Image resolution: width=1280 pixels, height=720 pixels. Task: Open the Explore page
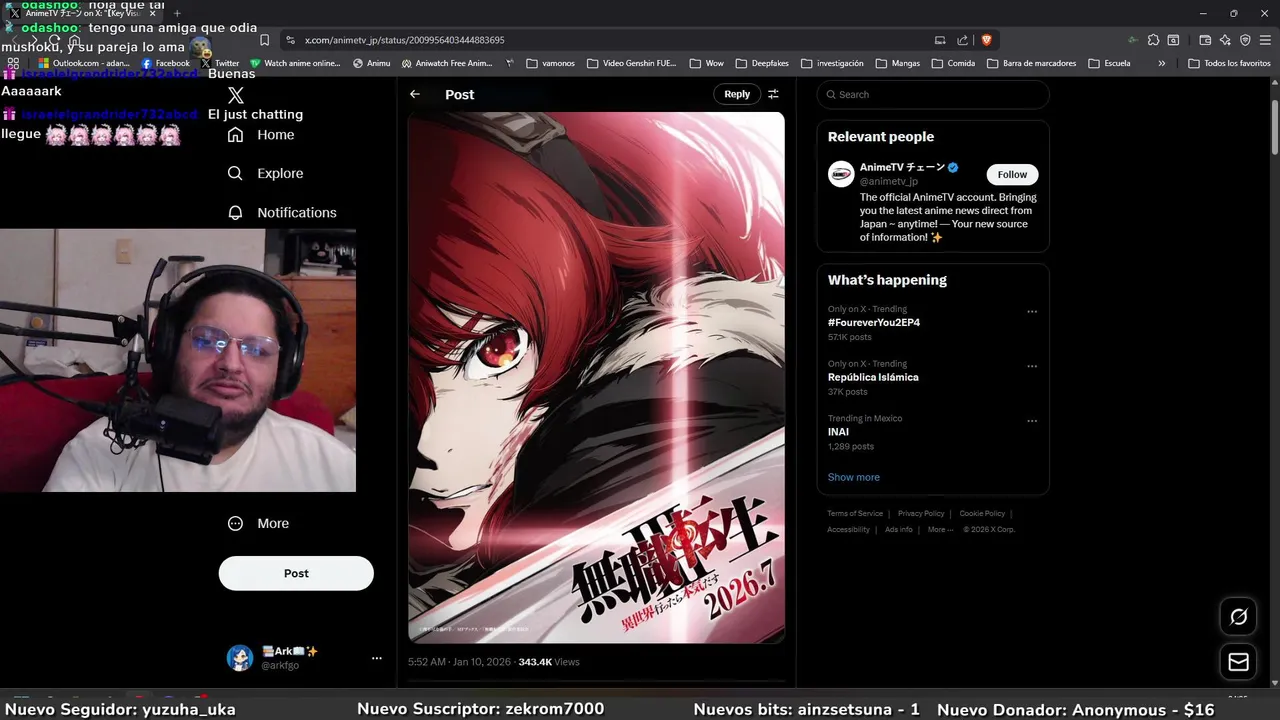coord(264,173)
